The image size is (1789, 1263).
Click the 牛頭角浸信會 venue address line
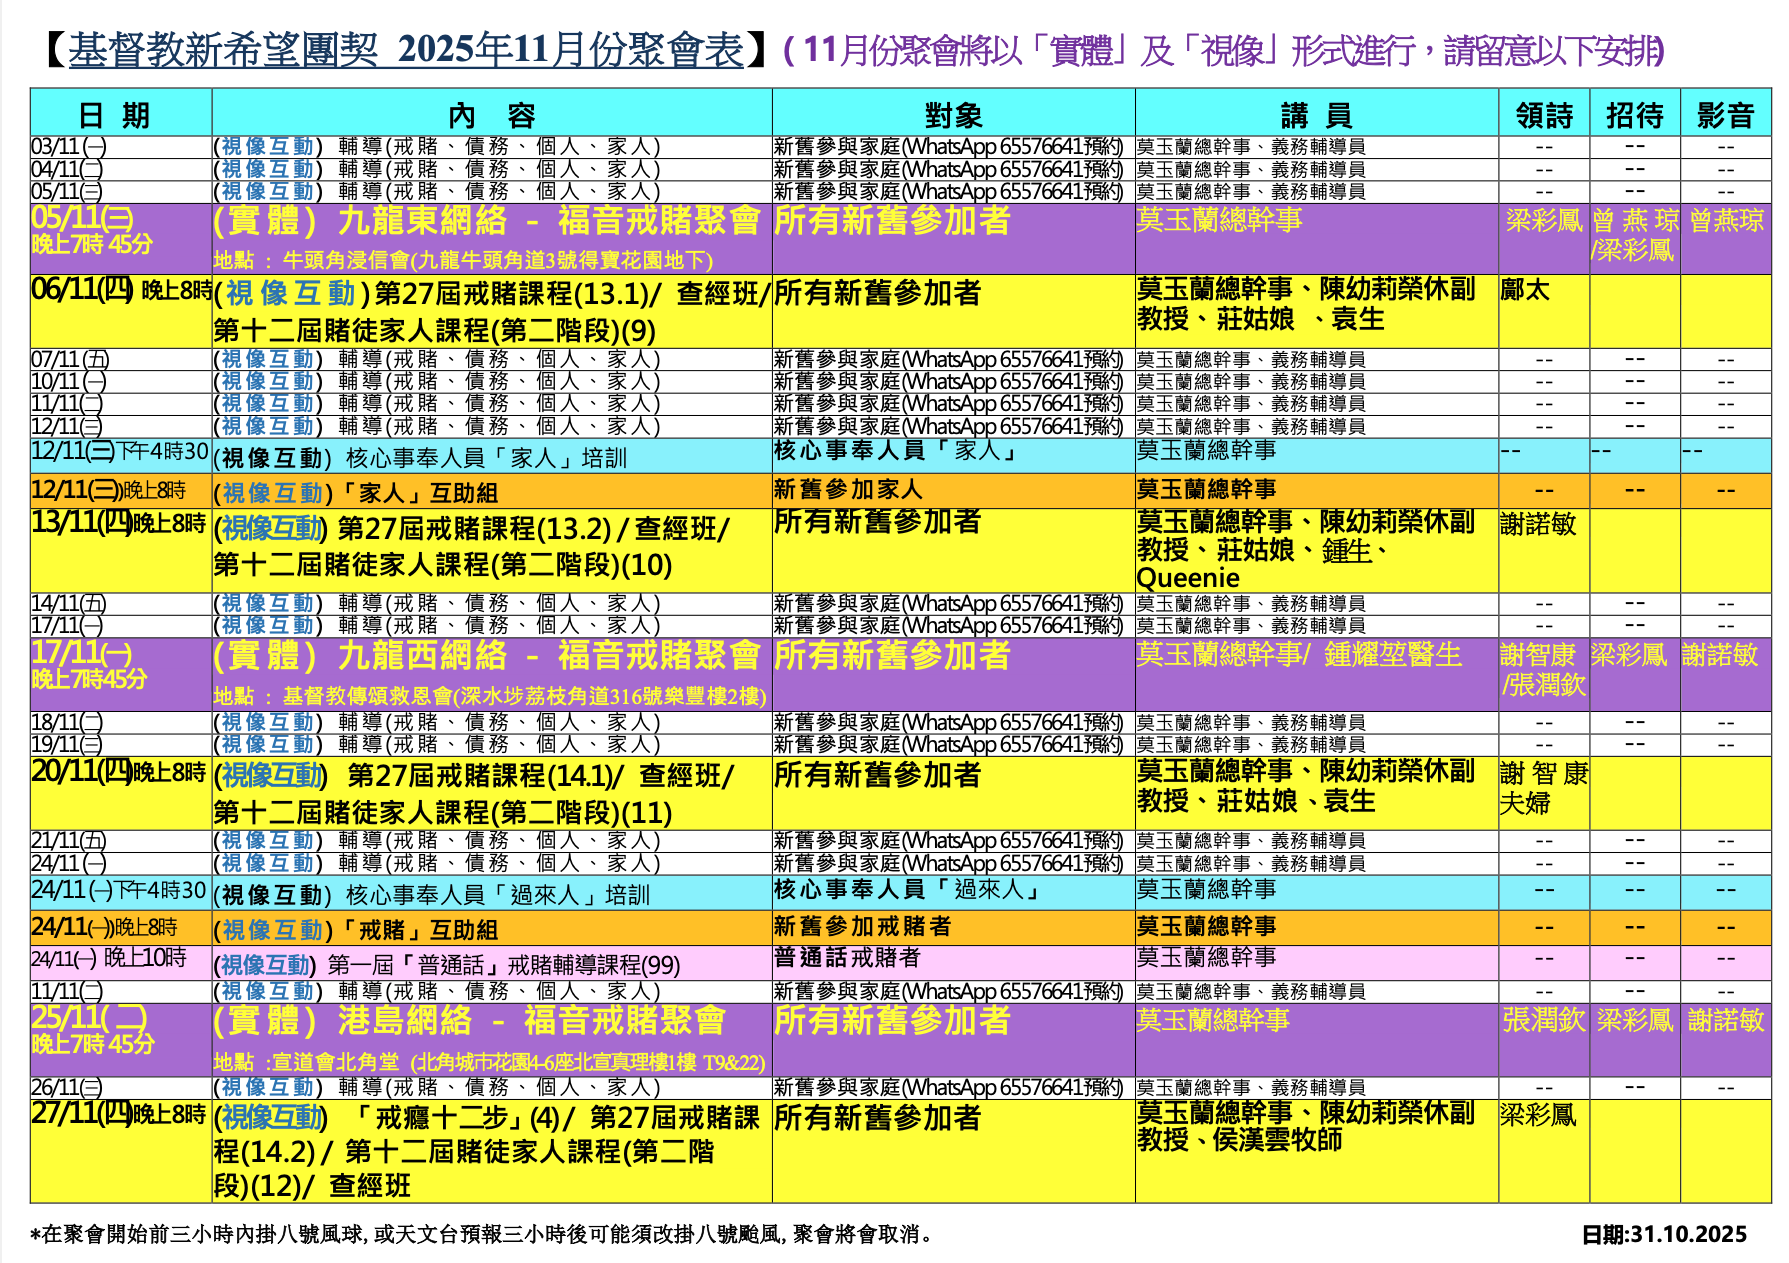(x=463, y=260)
